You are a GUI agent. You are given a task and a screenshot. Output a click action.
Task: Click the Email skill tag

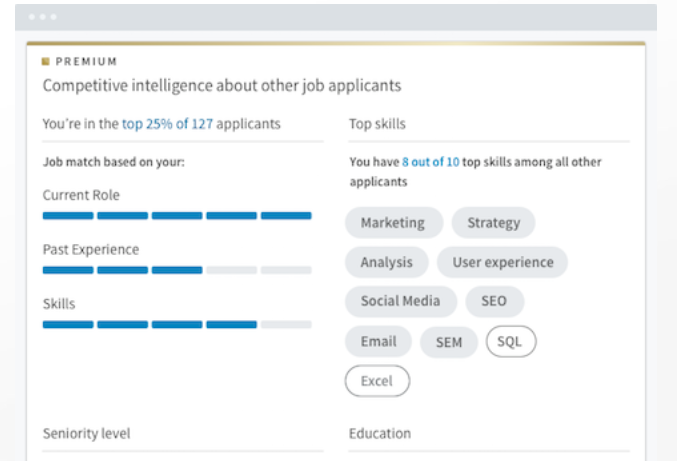click(x=378, y=342)
